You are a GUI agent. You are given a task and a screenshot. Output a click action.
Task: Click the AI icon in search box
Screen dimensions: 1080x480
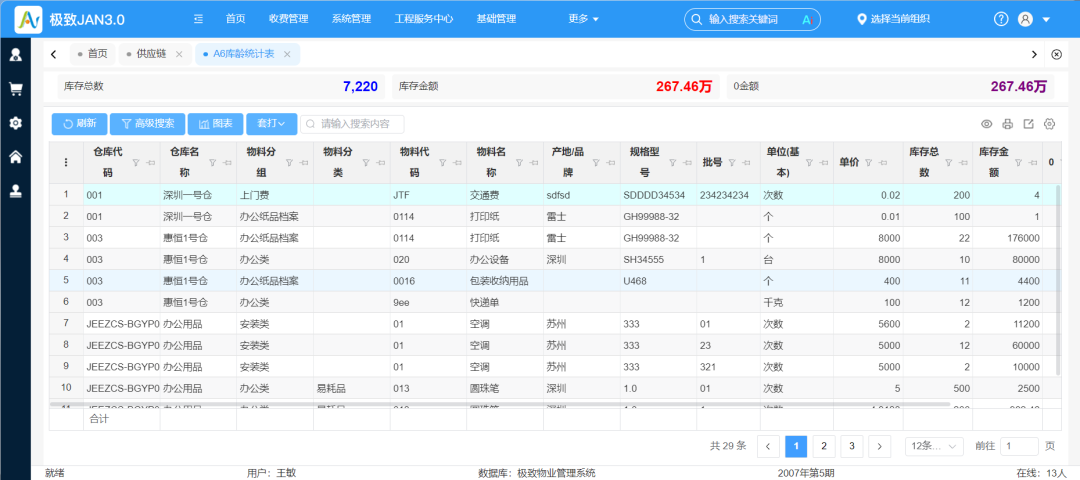(x=808, y=19)
